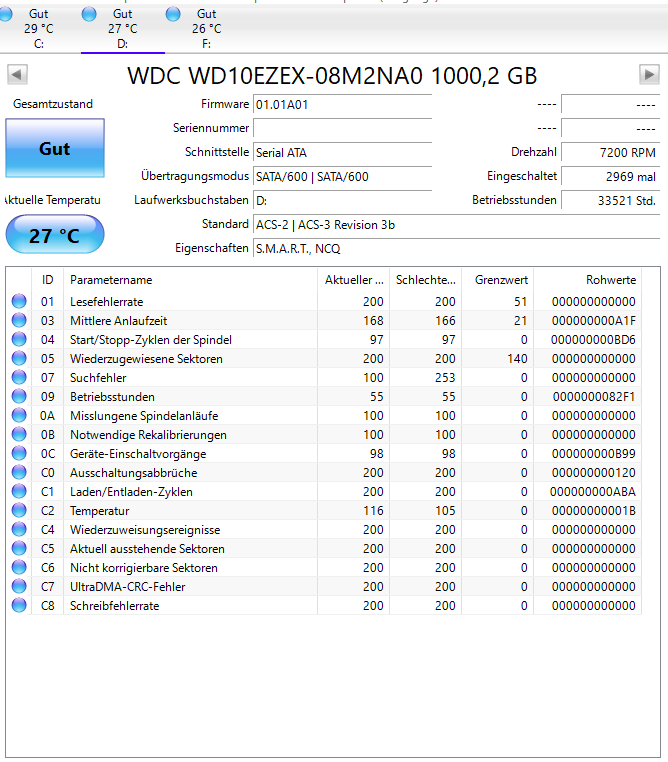Click the Parametername column header

click(190, 280)
